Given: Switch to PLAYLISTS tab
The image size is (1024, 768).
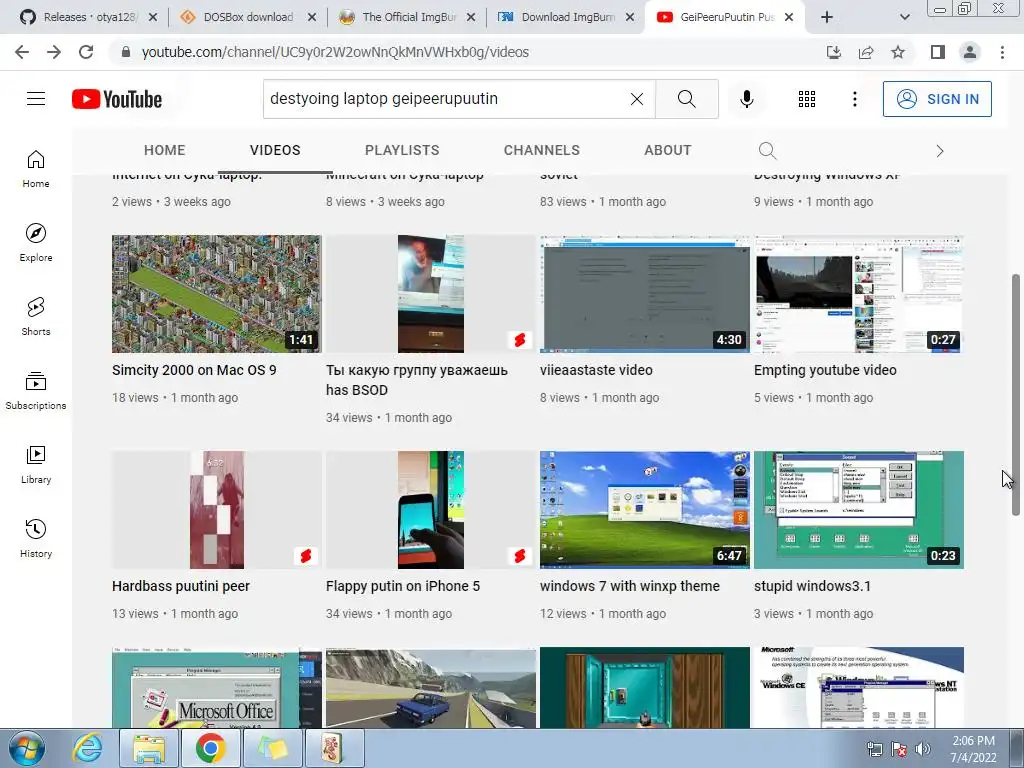Looking at the screenshot, I should [402, 150].
